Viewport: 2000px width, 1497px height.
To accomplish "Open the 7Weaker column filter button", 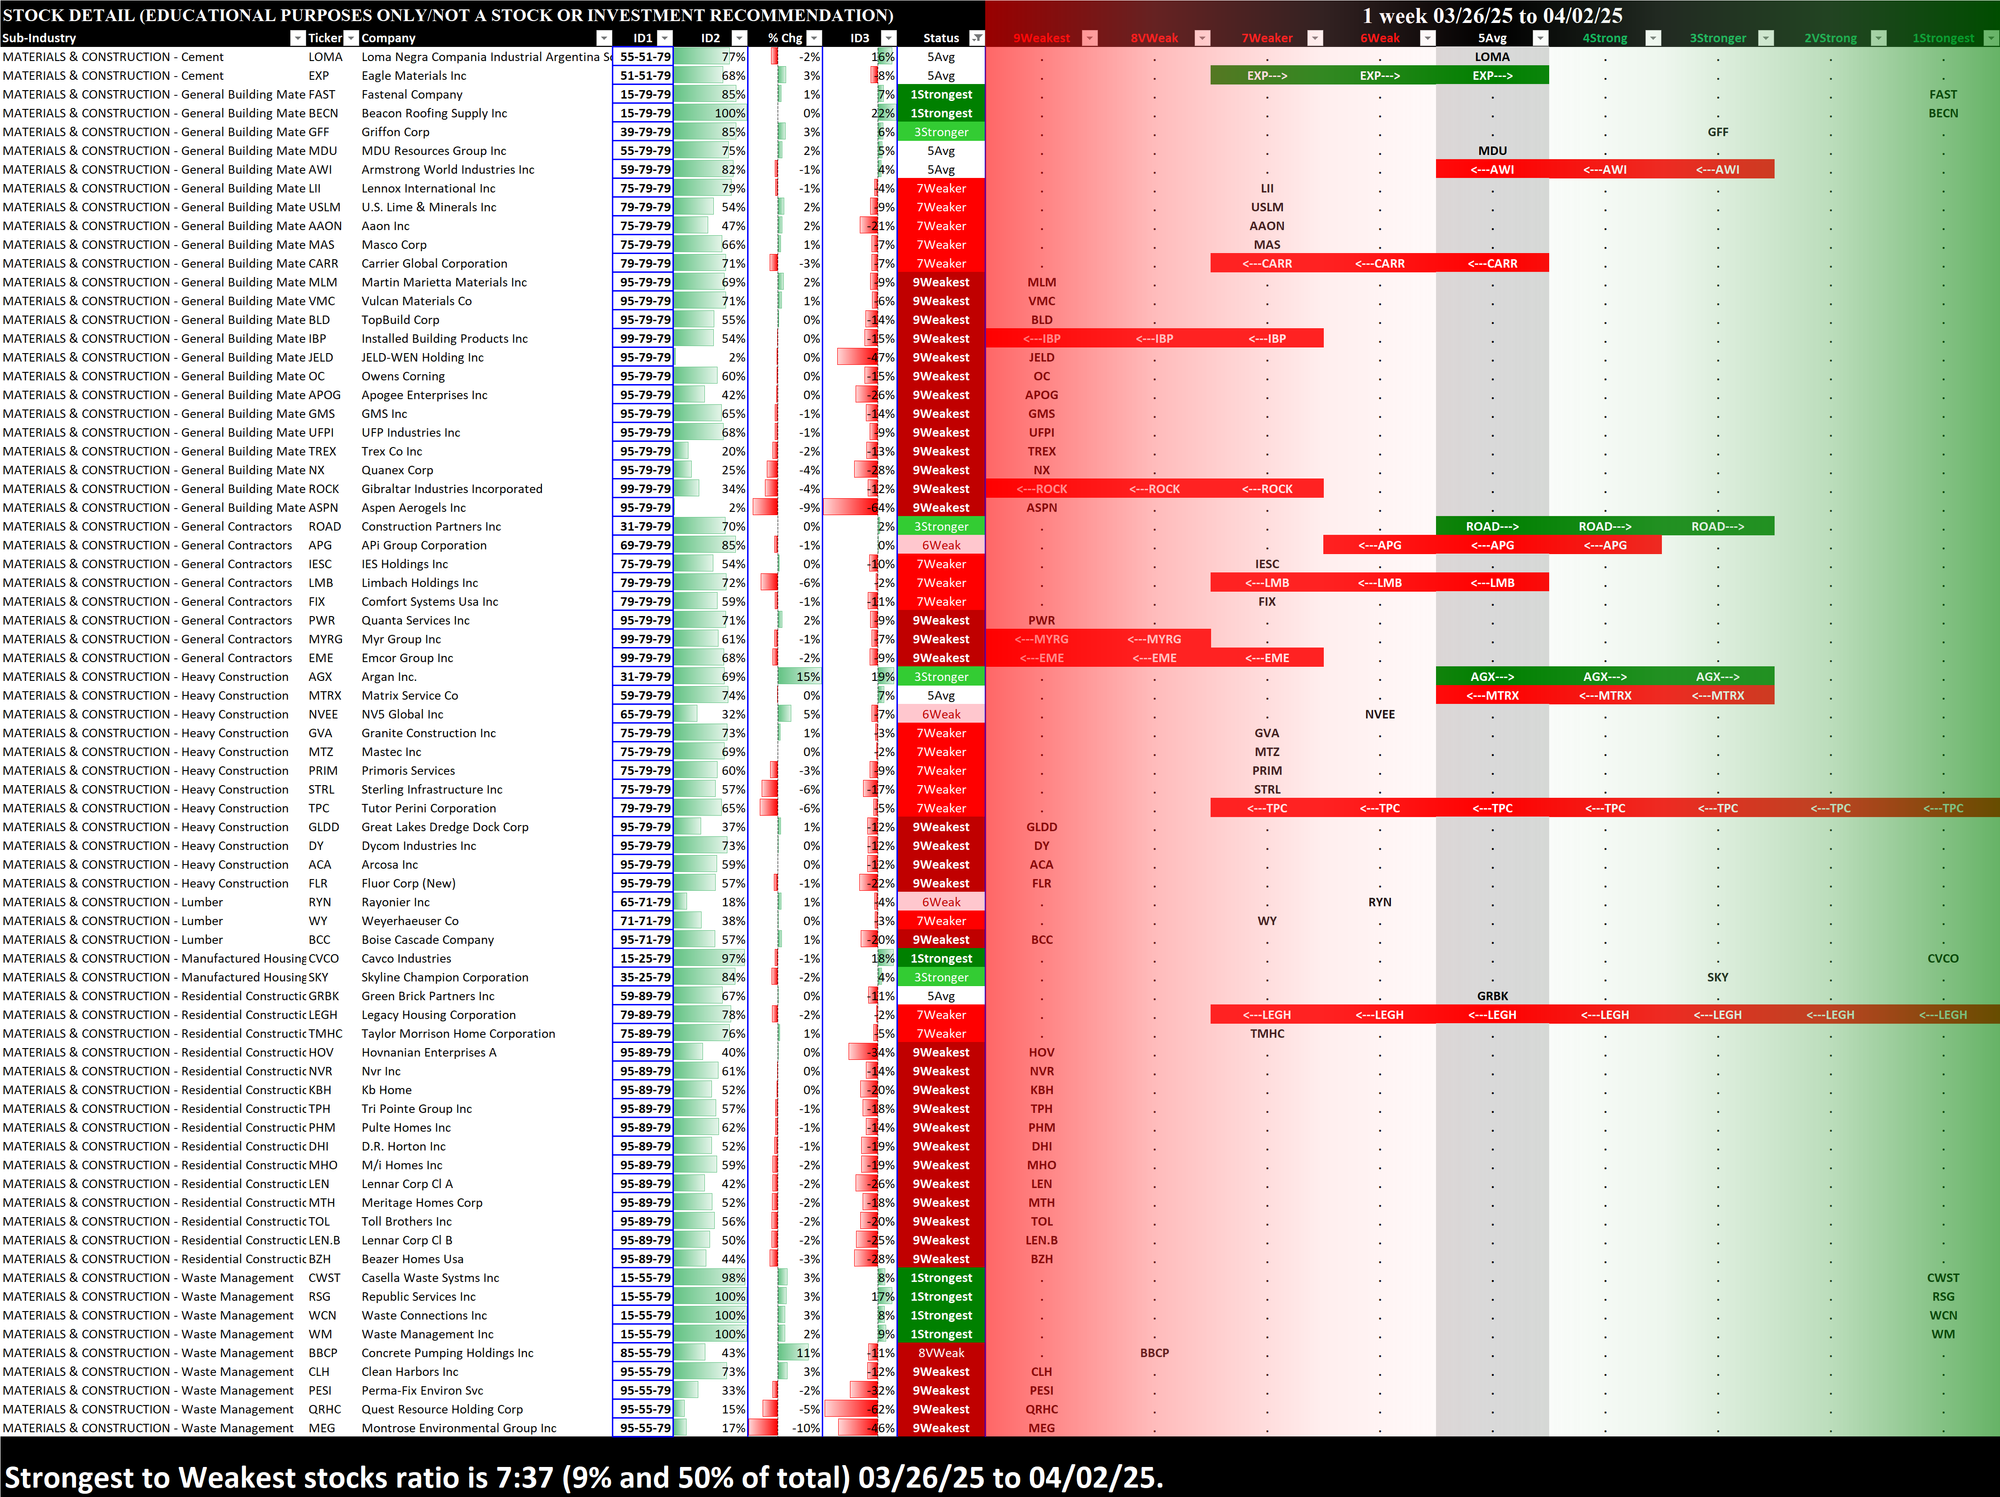I will pyautogui.click(x=1315, y=38).
